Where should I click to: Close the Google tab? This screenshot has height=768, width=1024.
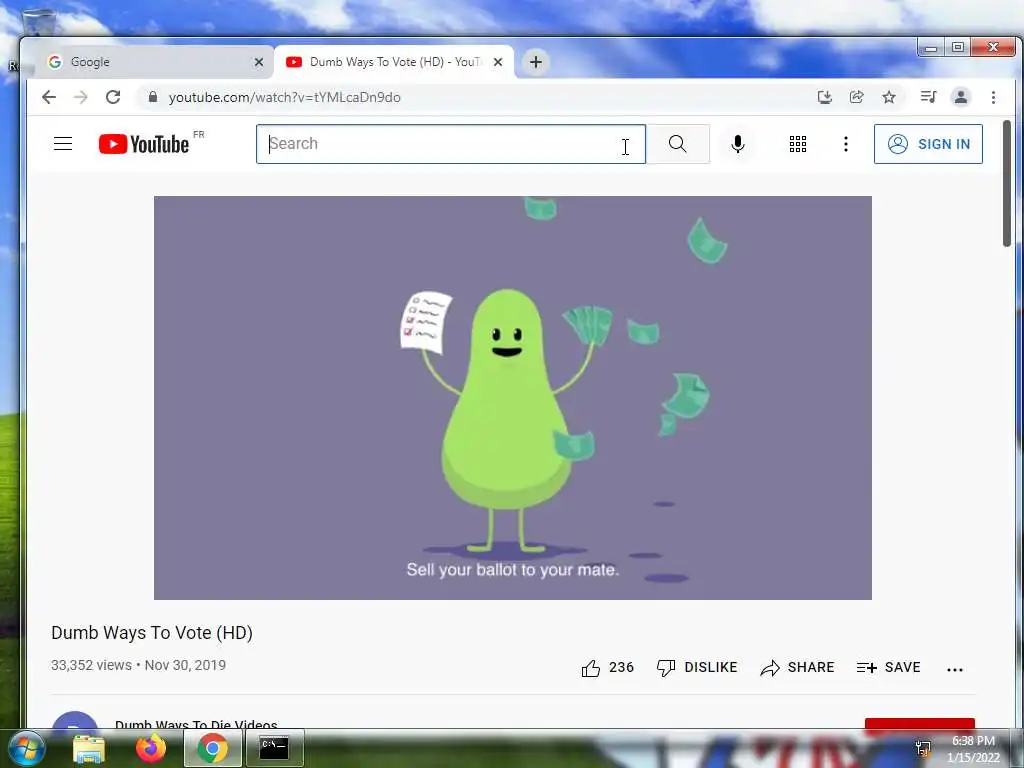coord(259,62)
